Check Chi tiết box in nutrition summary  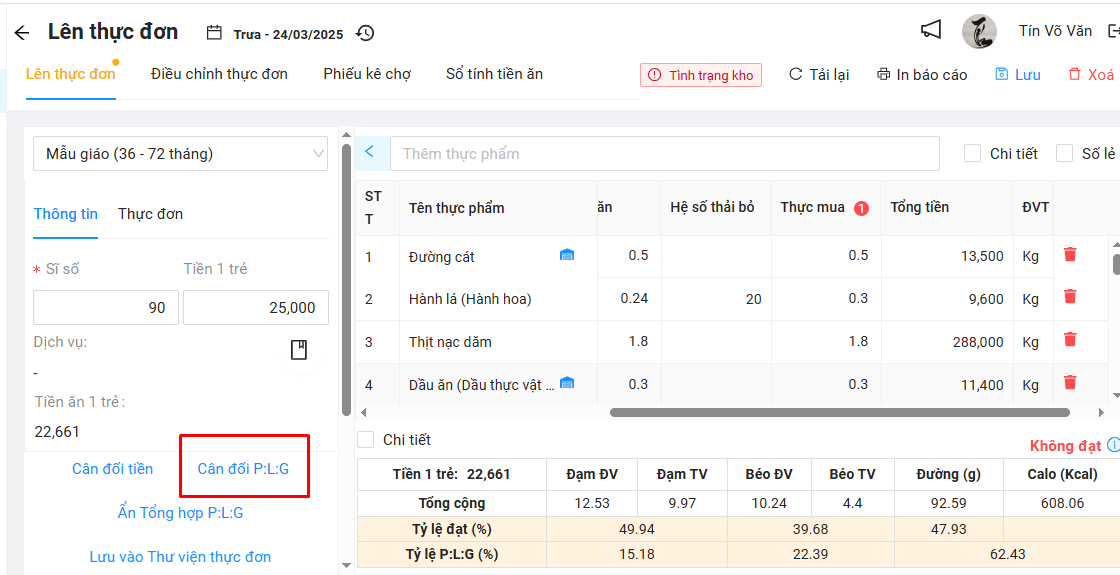366,440
